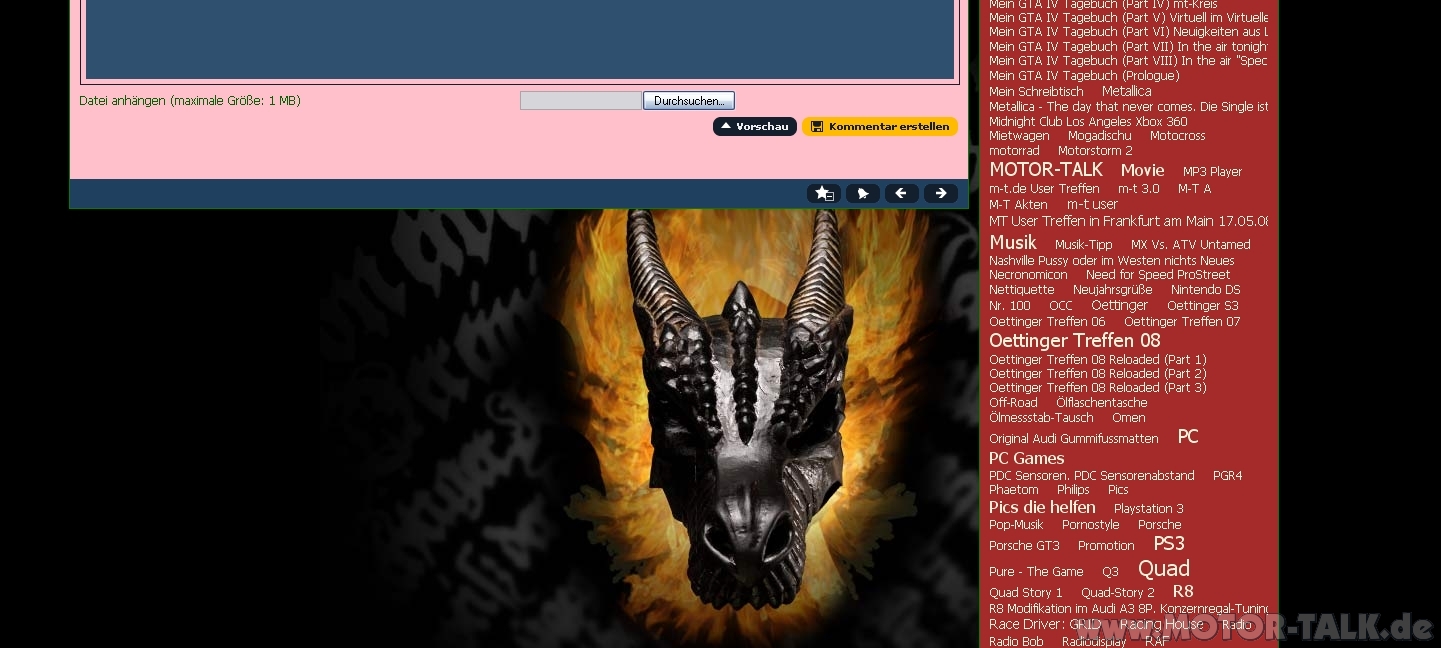Open the Metallica tag
The width and height of the screenshot is (1441, 648).
(x=1127, y=91)
